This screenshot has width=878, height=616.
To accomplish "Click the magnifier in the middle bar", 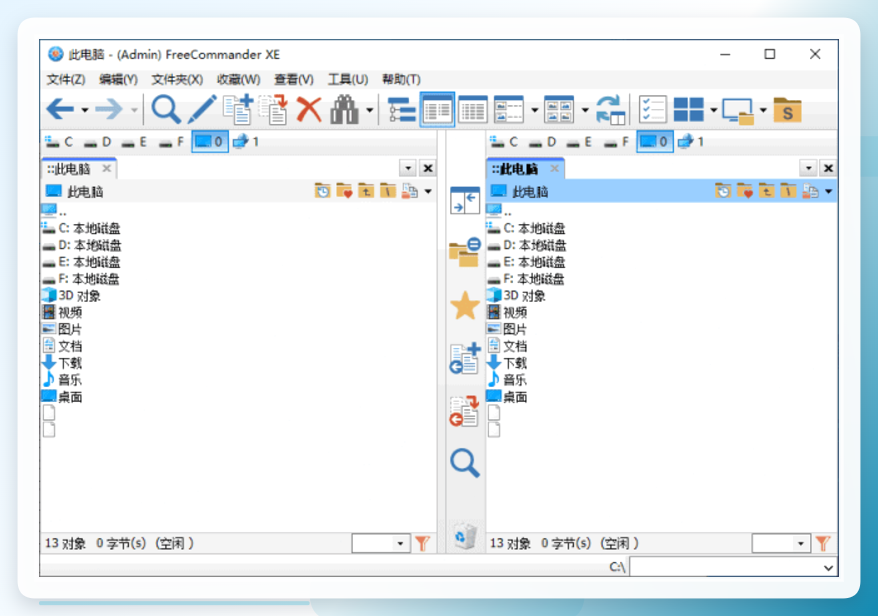I will pos(465,463).
